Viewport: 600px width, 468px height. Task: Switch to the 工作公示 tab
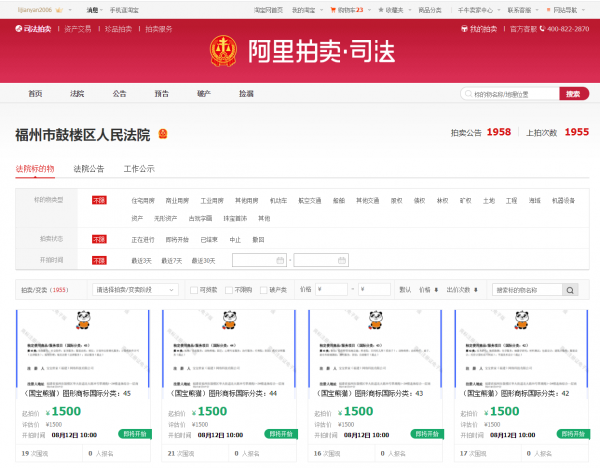pyautogui.click(x=139, y=169)
